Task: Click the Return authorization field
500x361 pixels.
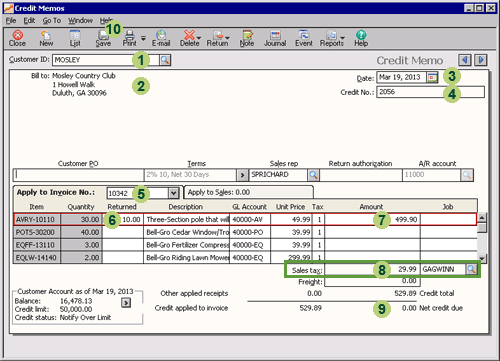Action: pos(361,175)
